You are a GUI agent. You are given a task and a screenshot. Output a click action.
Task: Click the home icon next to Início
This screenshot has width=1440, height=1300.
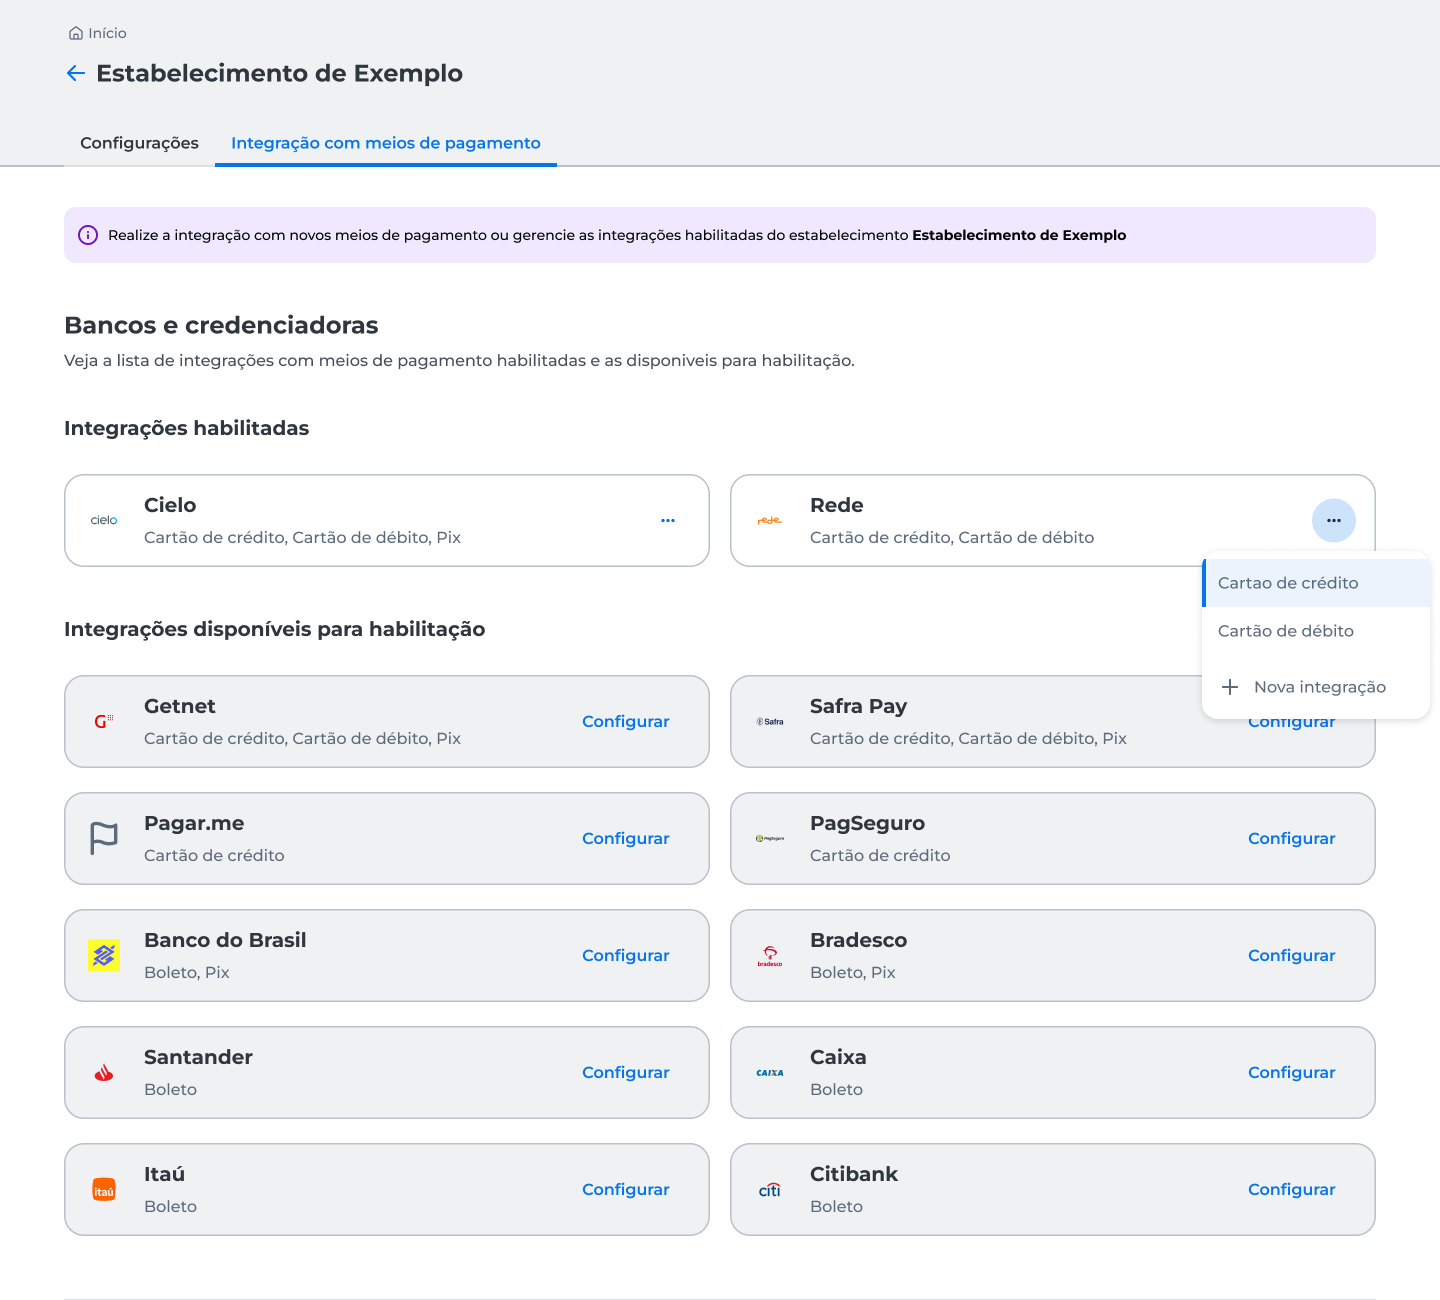[x=76, y=33]
